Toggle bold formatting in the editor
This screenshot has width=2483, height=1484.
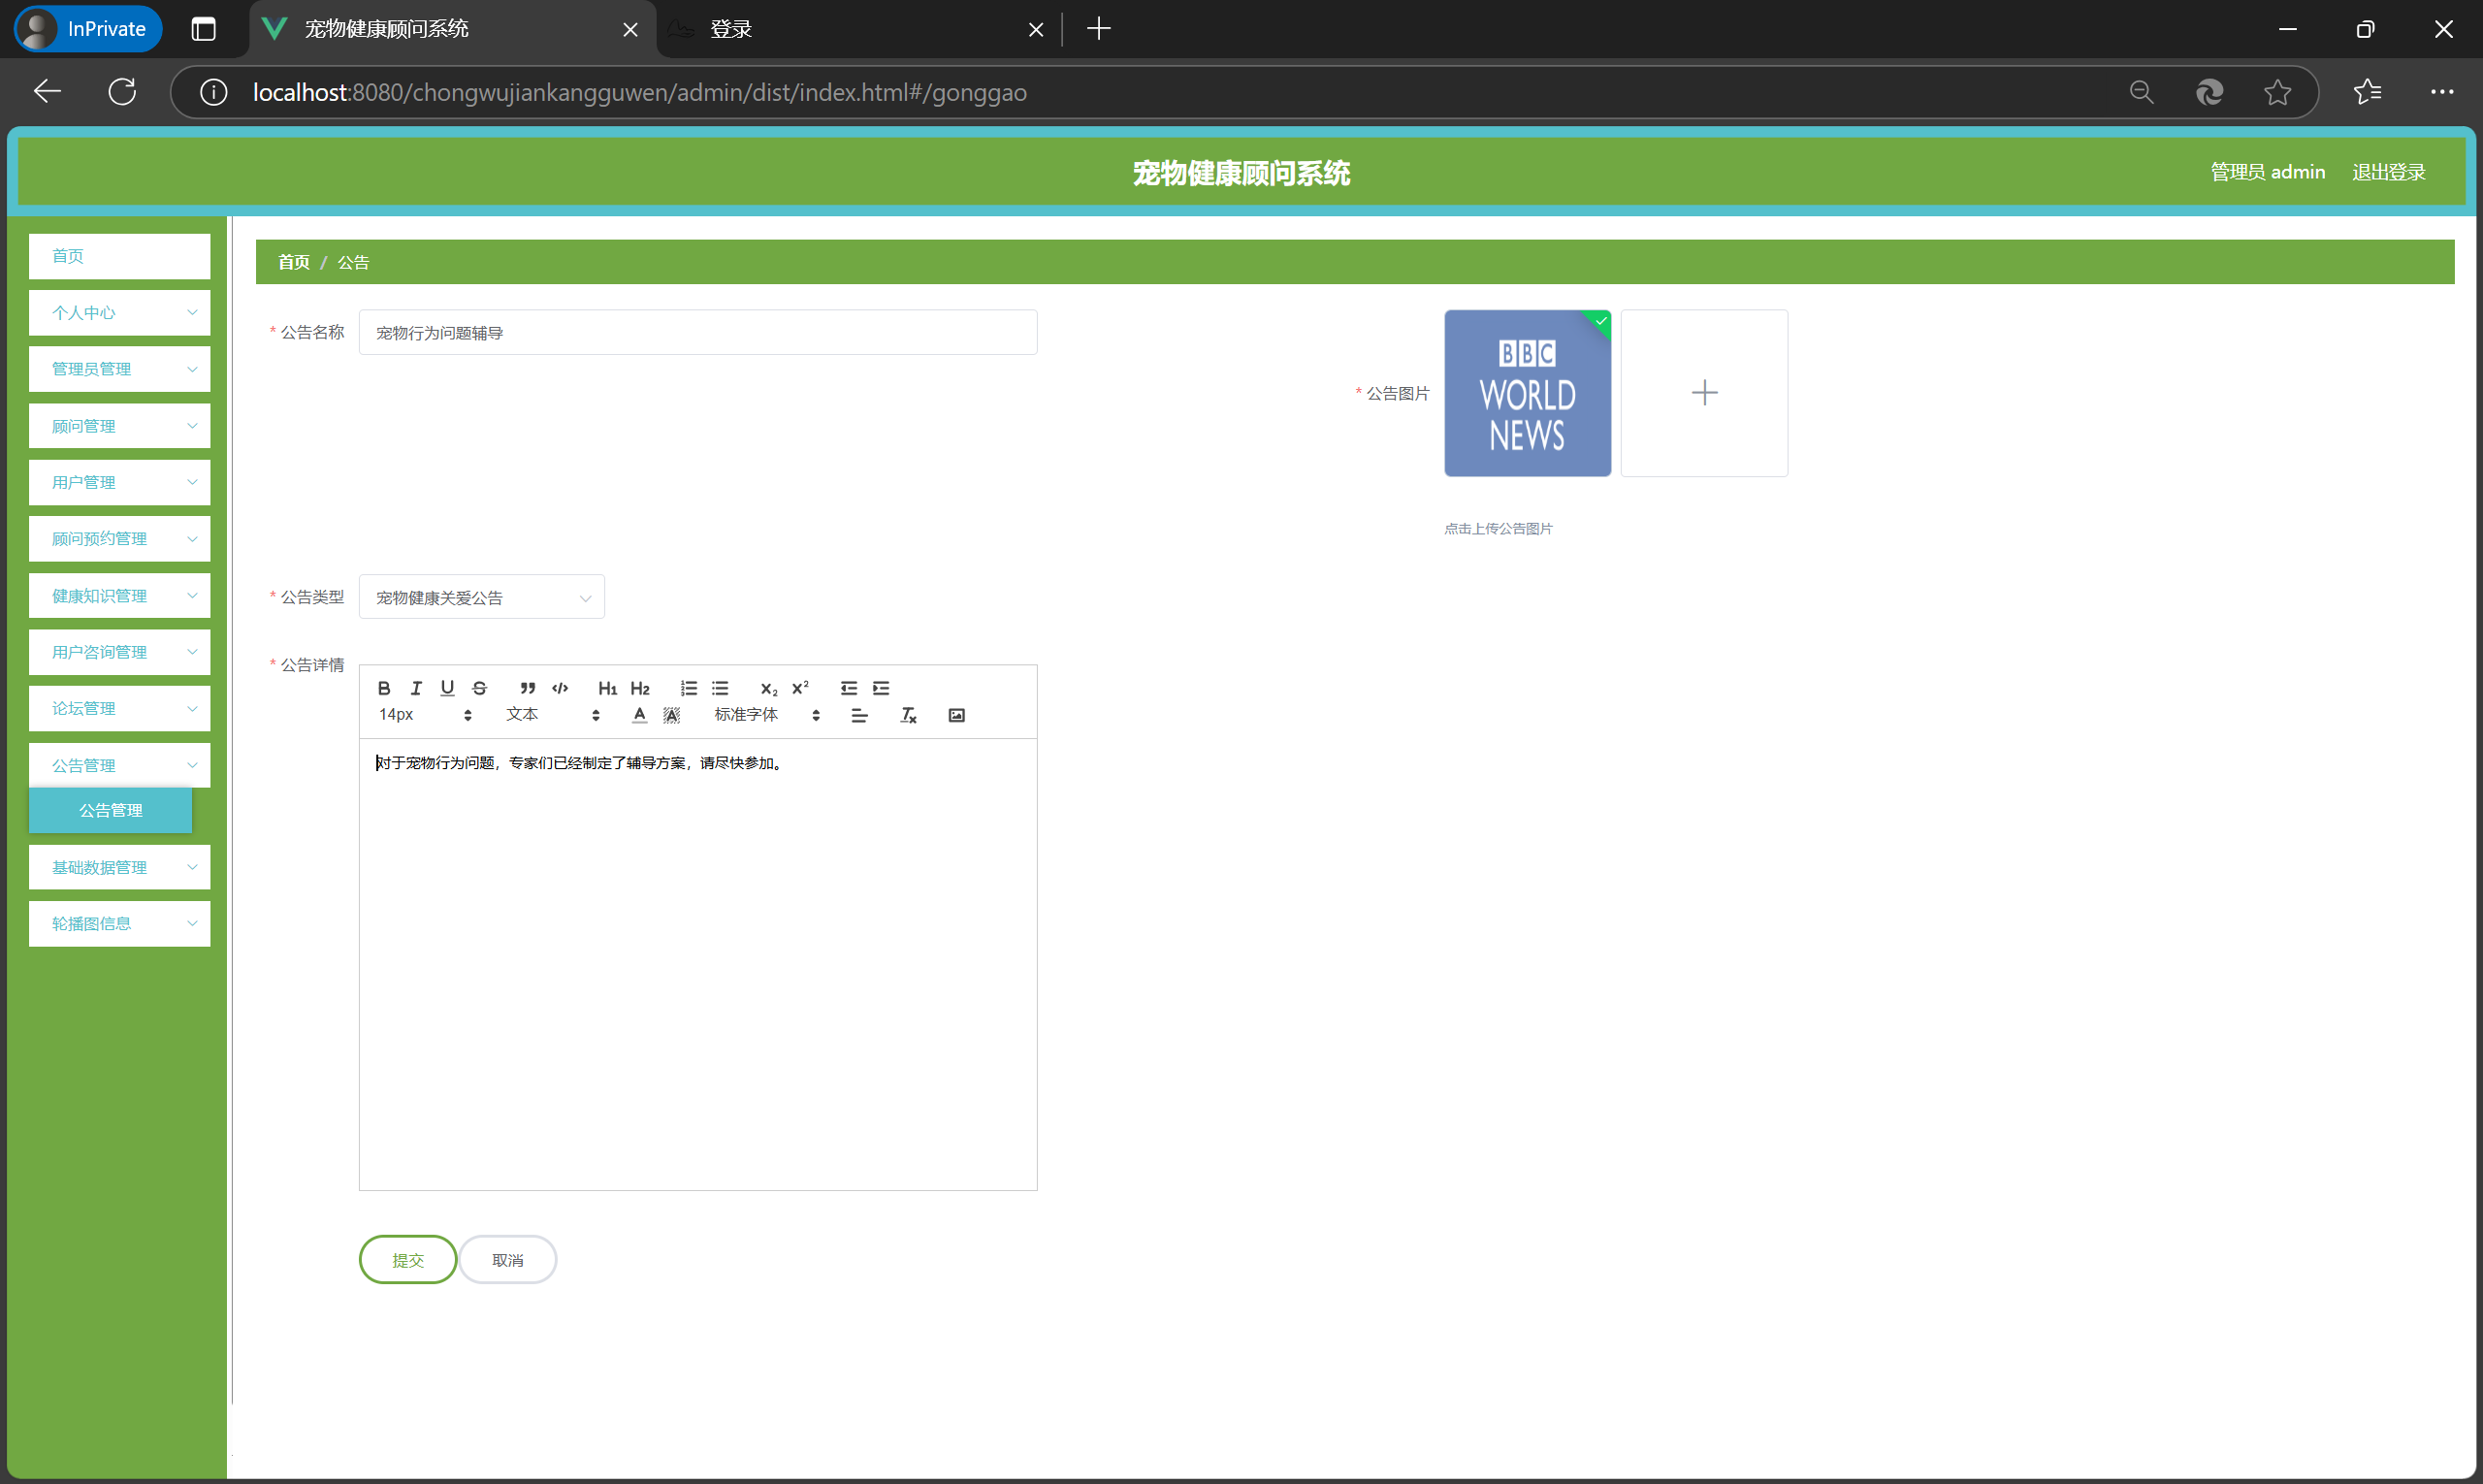tap(384, 688)
